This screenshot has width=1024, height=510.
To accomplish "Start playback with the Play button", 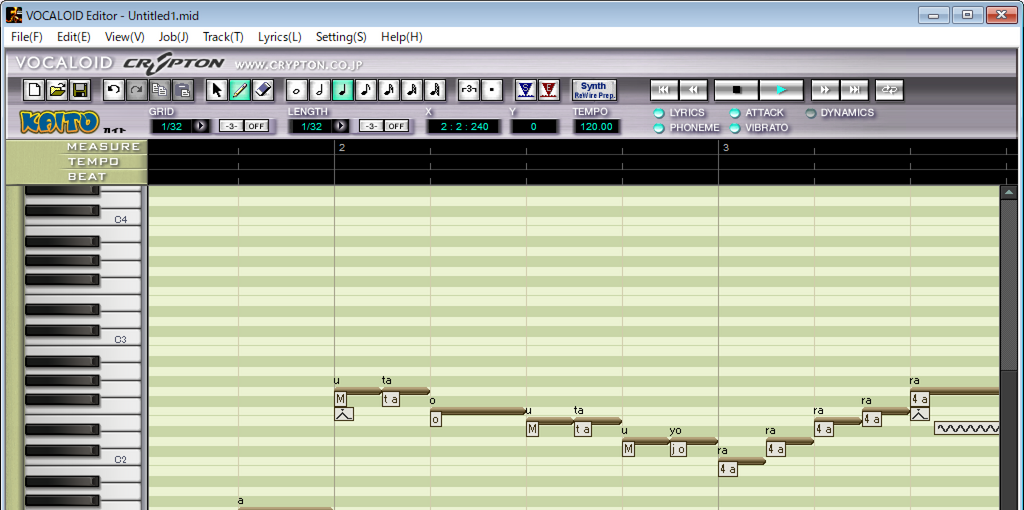I will [x=782, y=90].
